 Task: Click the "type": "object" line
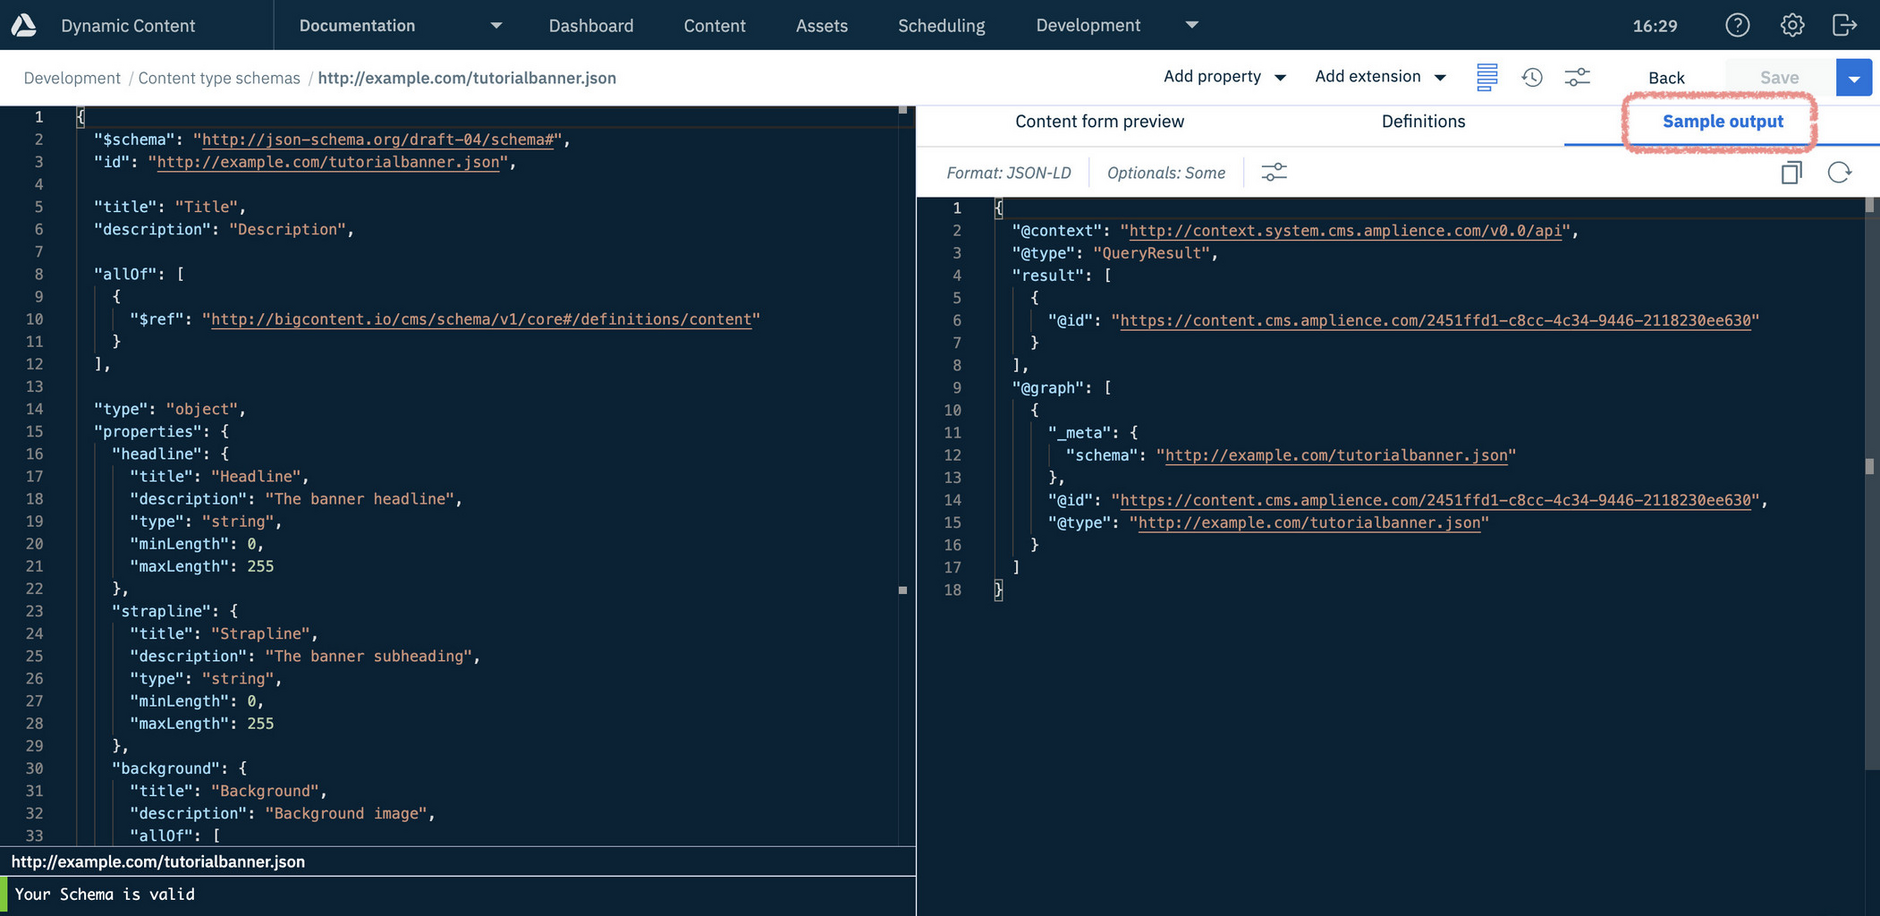[x=170, y=409]
